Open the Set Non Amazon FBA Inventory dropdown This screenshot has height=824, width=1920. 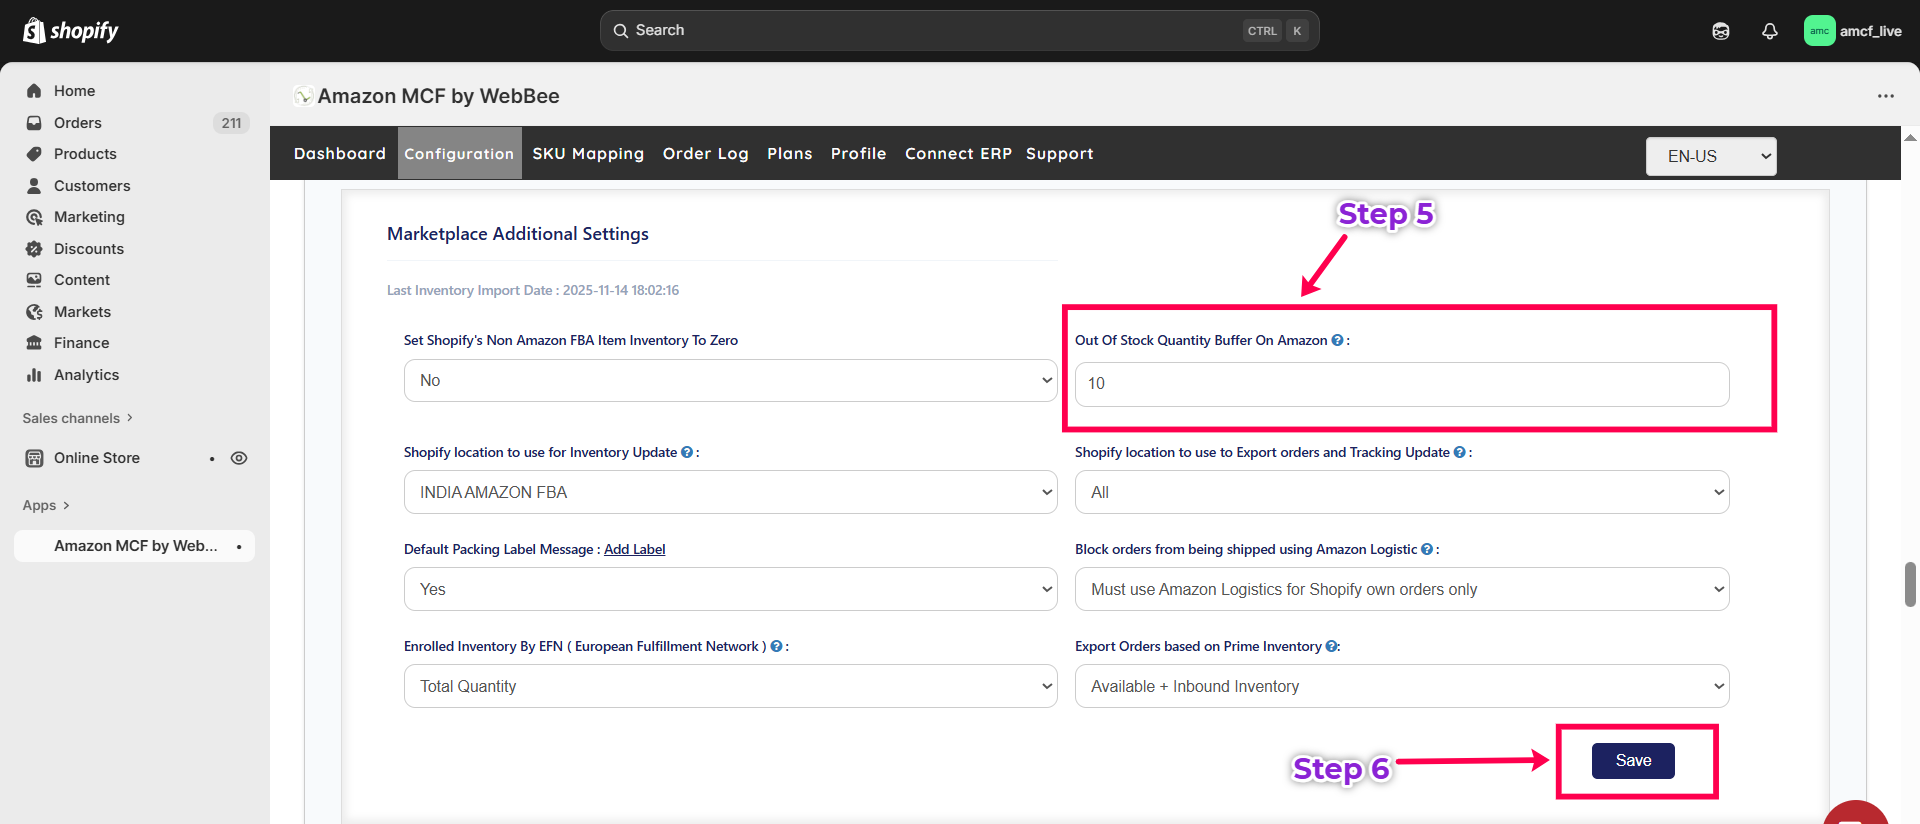coord(730,381)
